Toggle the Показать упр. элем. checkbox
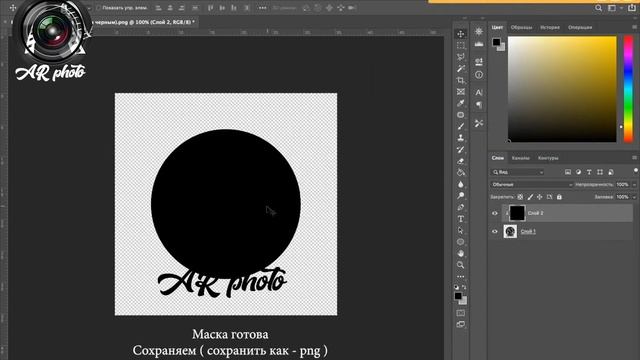The height and width of the screenshot is (360, 640). 98,8
